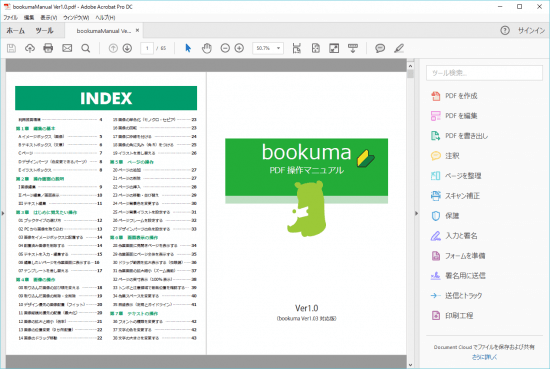Focus the ツール検索 search field
This screenshot has width=550, height=369.
point(484,73)
